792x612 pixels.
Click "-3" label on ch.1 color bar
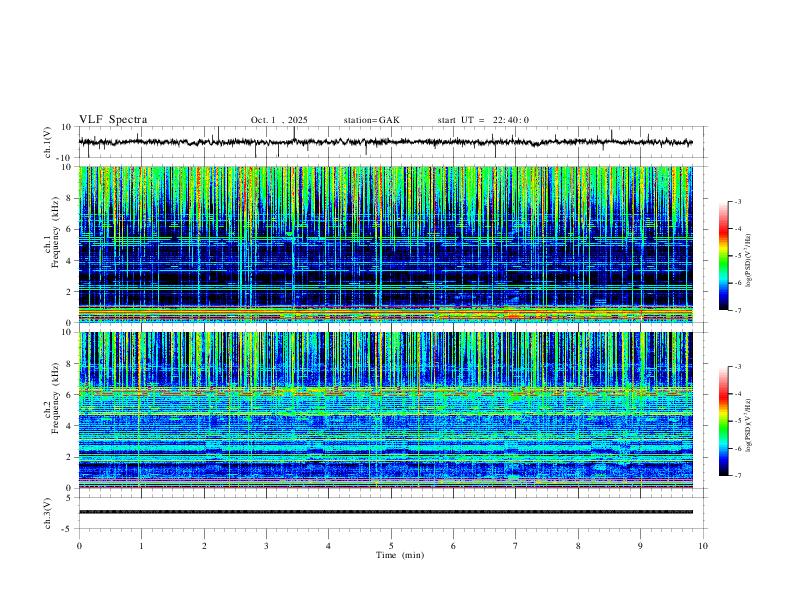point(737,201)
